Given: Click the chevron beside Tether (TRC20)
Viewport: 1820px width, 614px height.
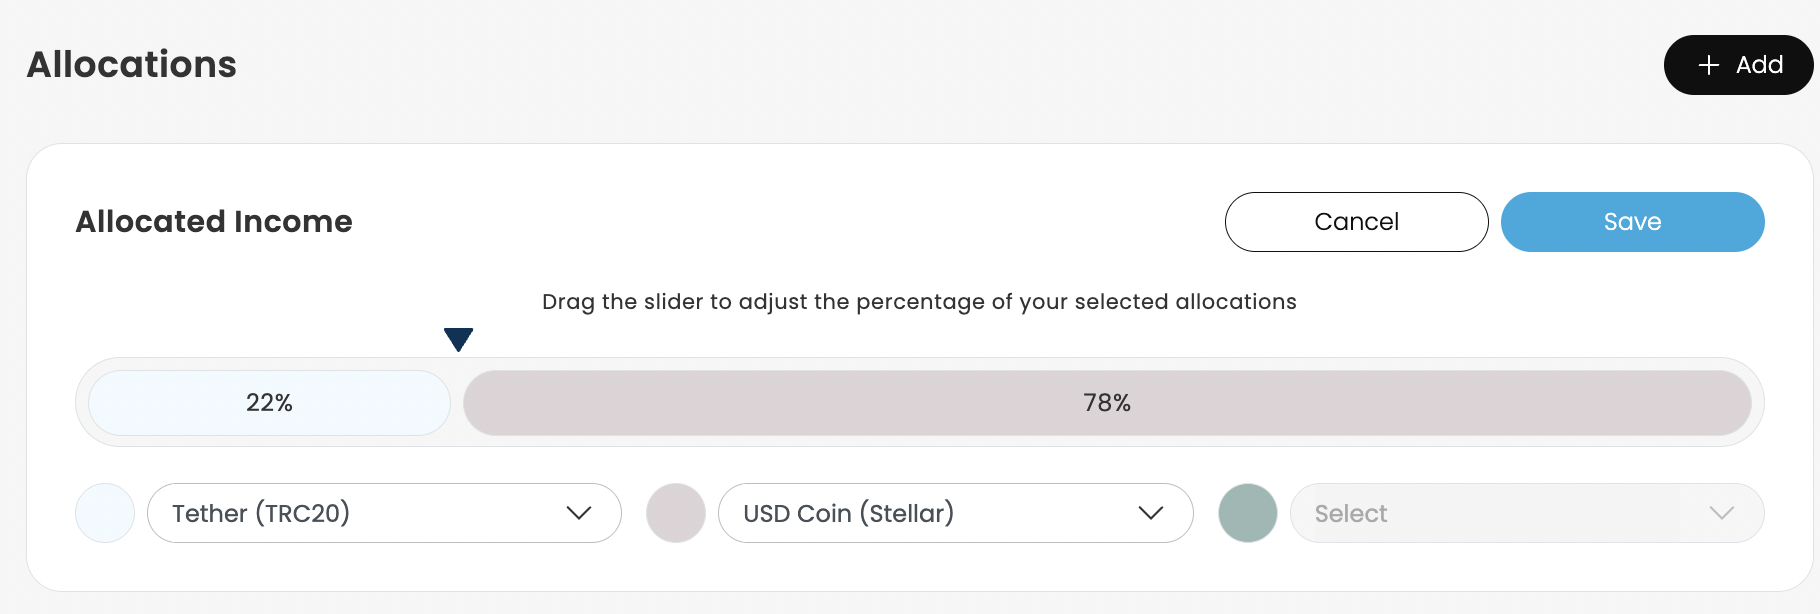Looking at the screenshot, I should 579,513.
